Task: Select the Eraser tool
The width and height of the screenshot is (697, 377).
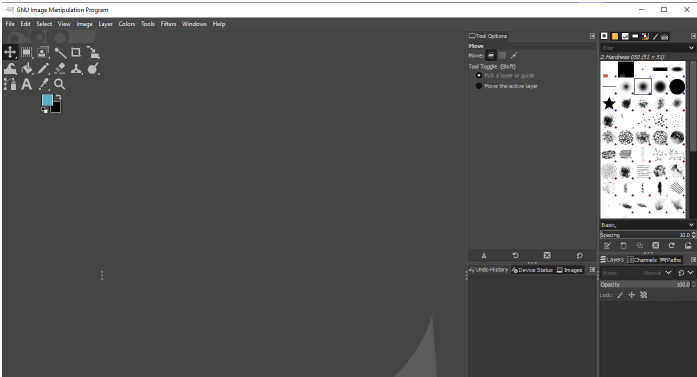Action: [60, 68]
